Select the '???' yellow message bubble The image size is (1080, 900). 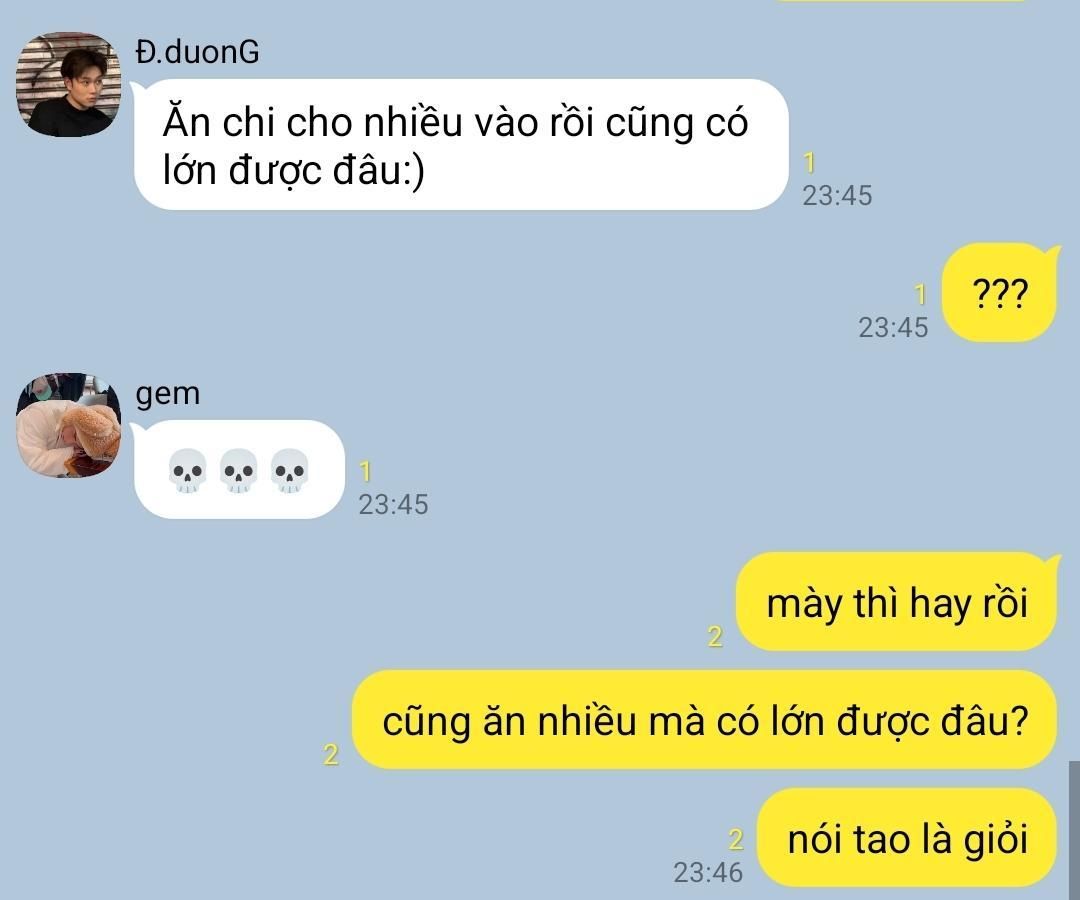tap(999, 293)
